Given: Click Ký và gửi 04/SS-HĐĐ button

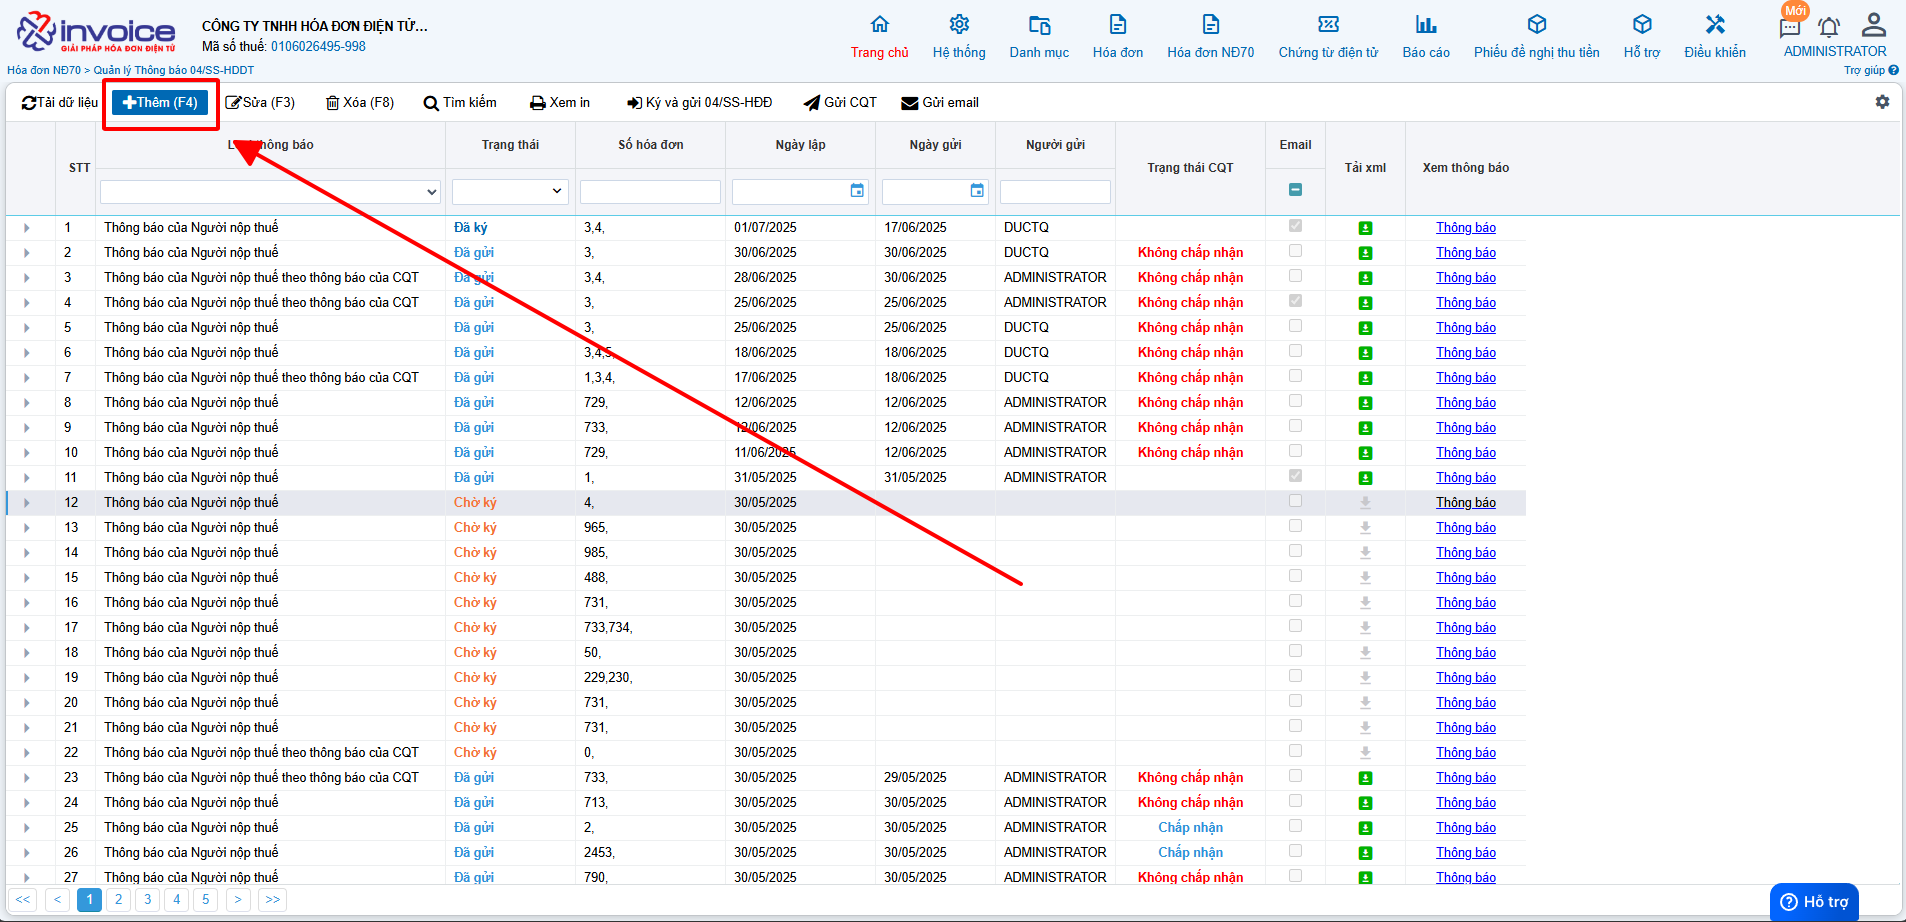Looking at the screenshot, I should [x=700, y=102].
